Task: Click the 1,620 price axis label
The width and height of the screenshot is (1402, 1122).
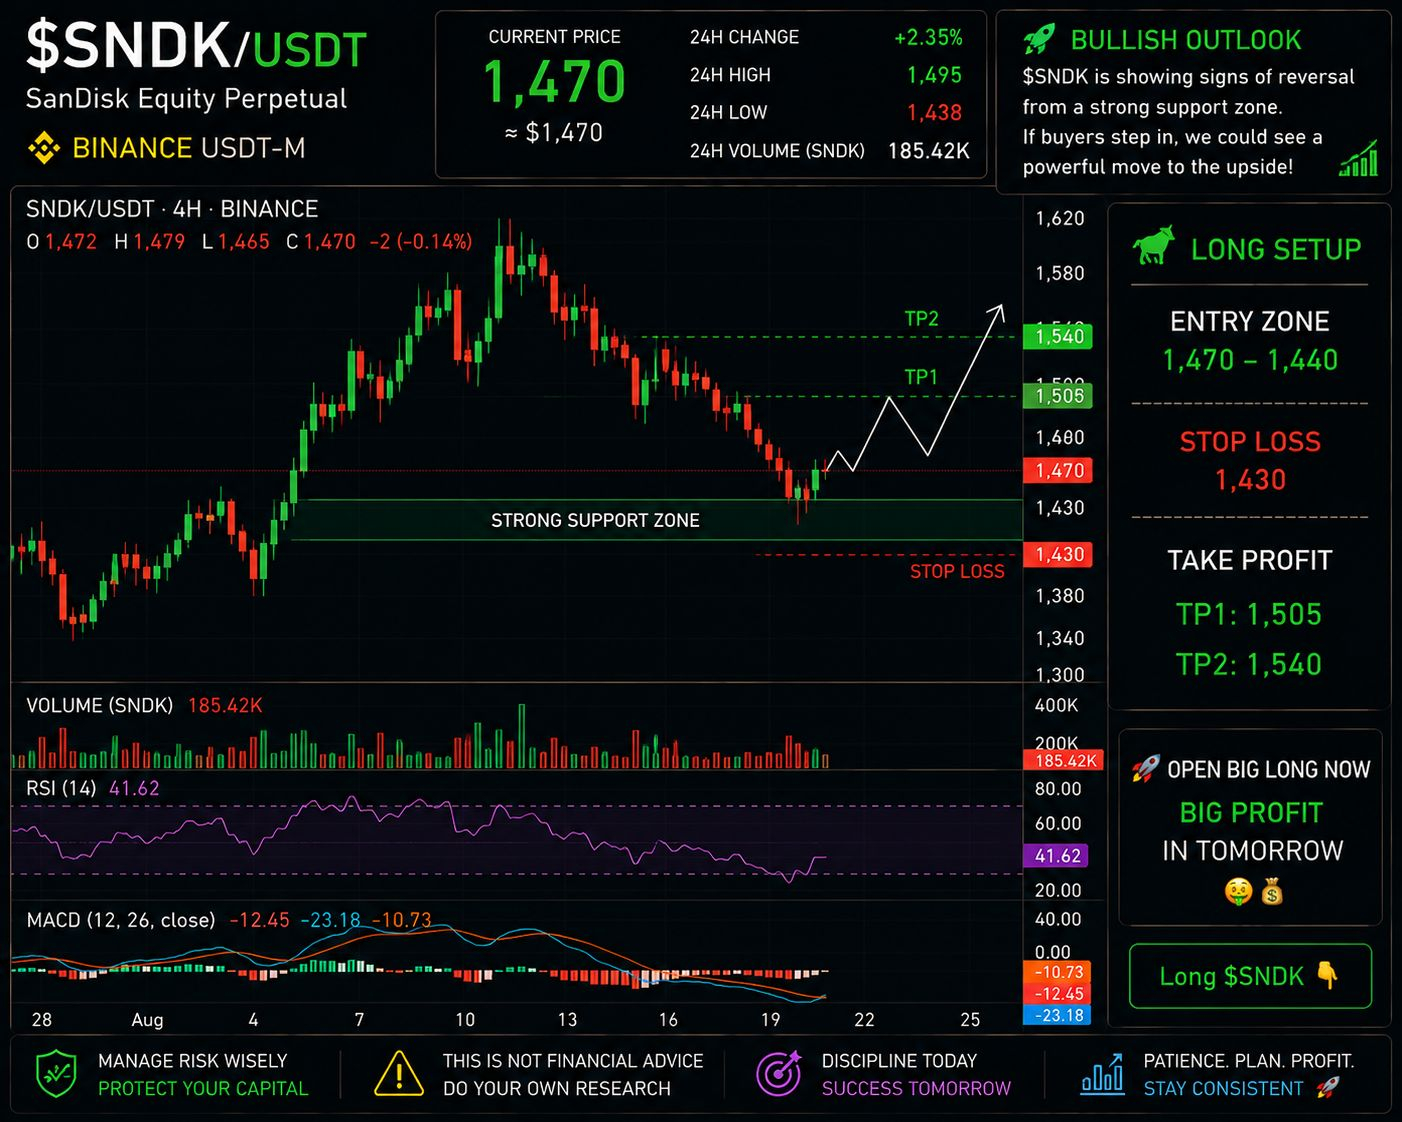Action: pos(1060,218)
